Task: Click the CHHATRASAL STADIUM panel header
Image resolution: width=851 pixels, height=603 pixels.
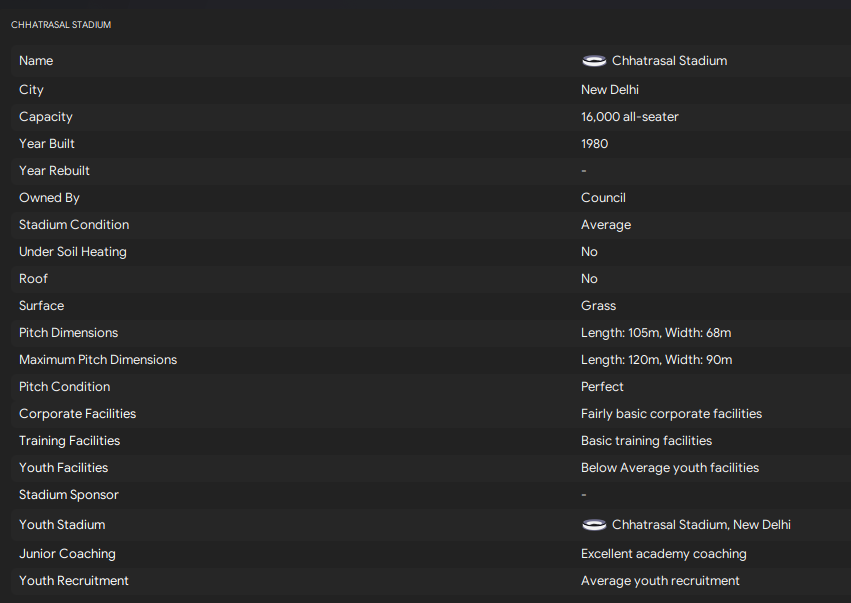Action: 61,24
